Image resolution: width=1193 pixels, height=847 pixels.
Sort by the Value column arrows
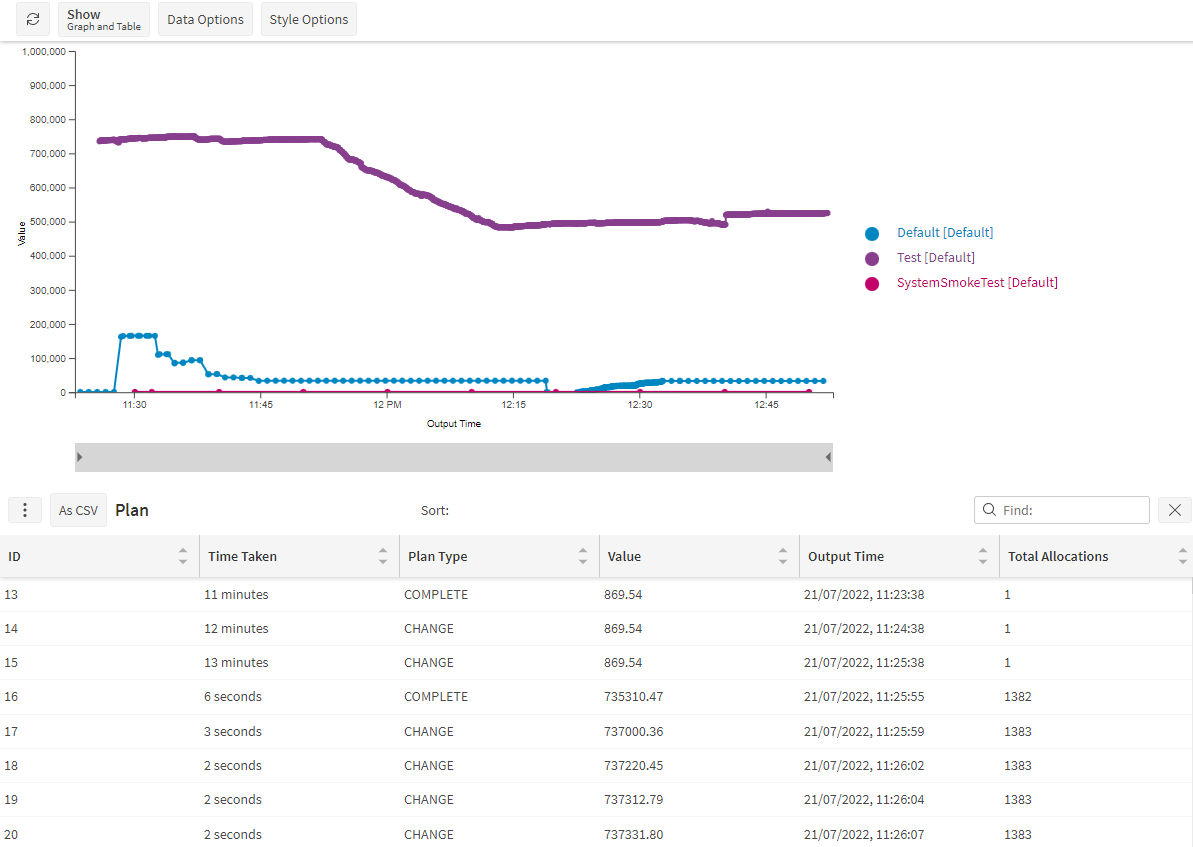783,556
